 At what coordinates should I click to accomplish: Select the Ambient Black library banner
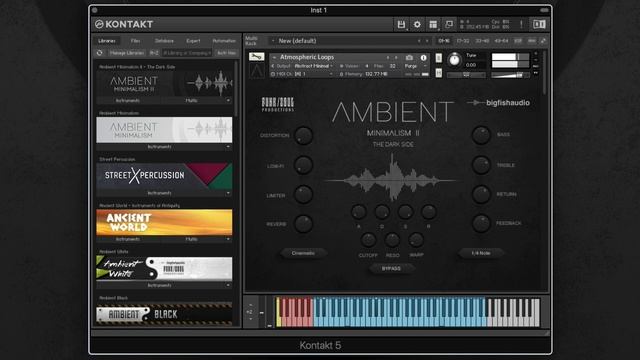coord(164,314)
